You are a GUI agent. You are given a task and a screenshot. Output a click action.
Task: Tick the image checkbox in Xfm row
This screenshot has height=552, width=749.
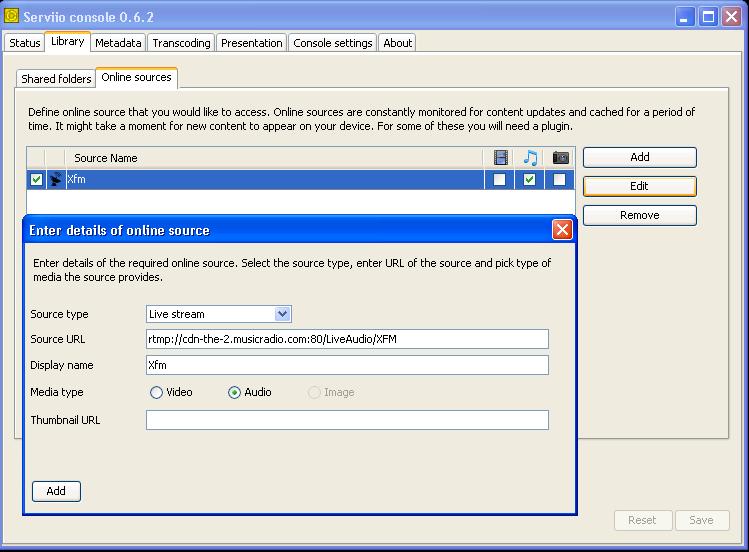tap(560, 180)
